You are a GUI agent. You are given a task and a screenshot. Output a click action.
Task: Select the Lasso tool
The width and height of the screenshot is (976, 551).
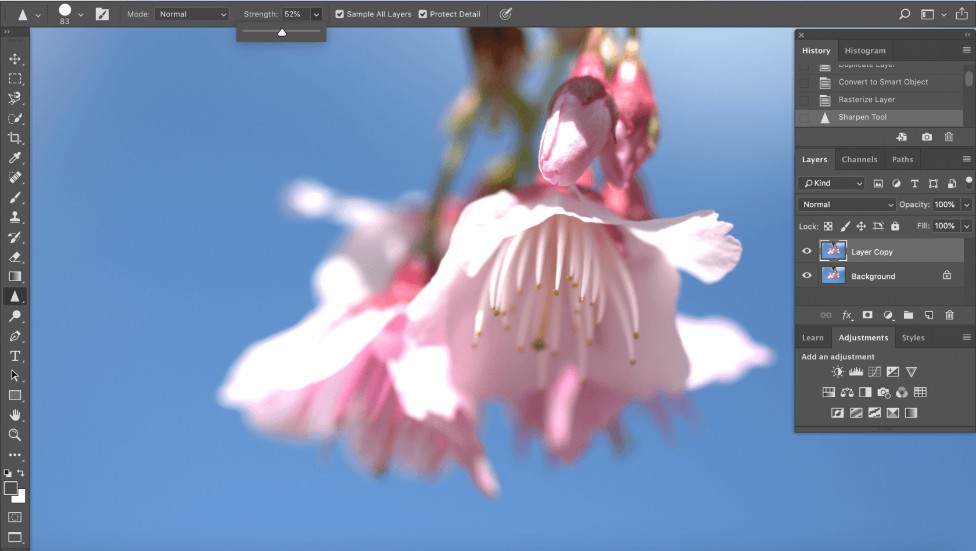(x=15, y=98)
